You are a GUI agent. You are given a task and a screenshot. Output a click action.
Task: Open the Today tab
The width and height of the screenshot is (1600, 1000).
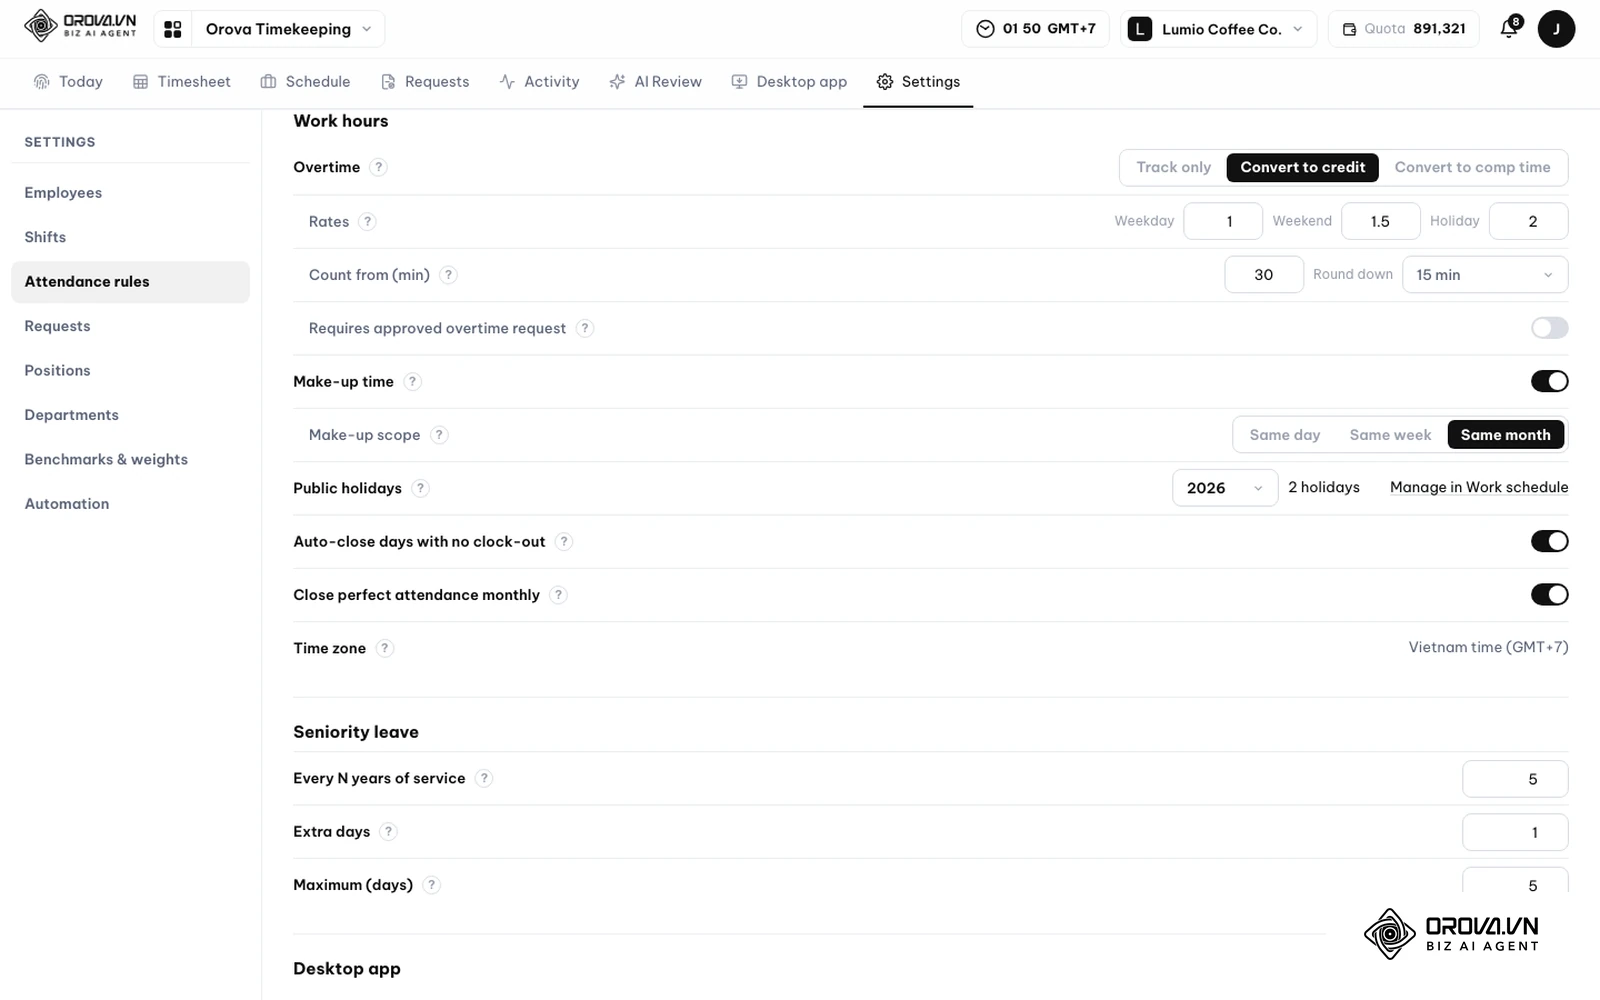(x=68, y=82)
